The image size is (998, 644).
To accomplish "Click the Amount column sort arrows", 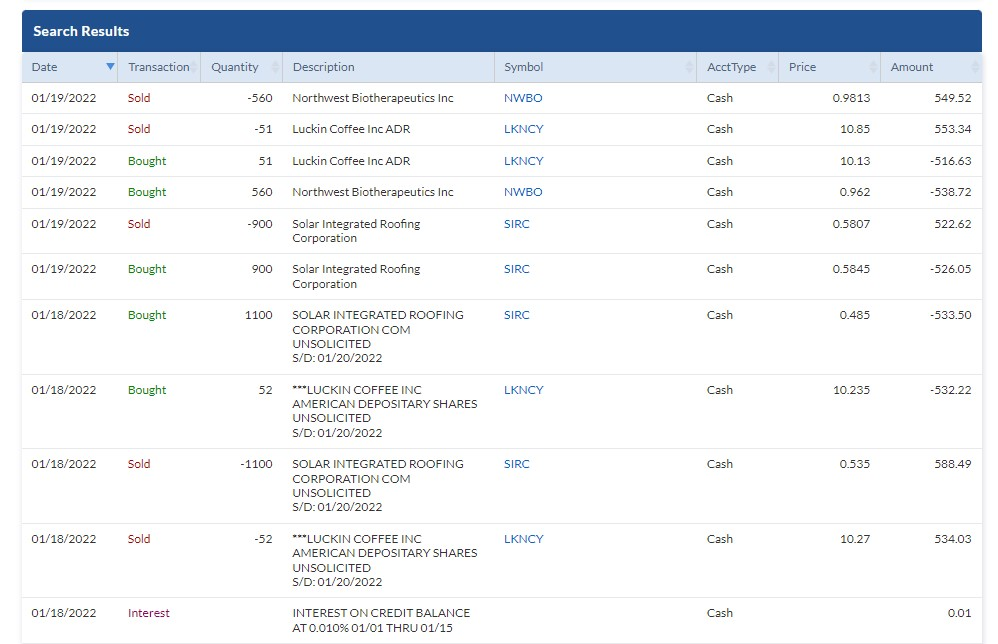I will tap(975, 67).
